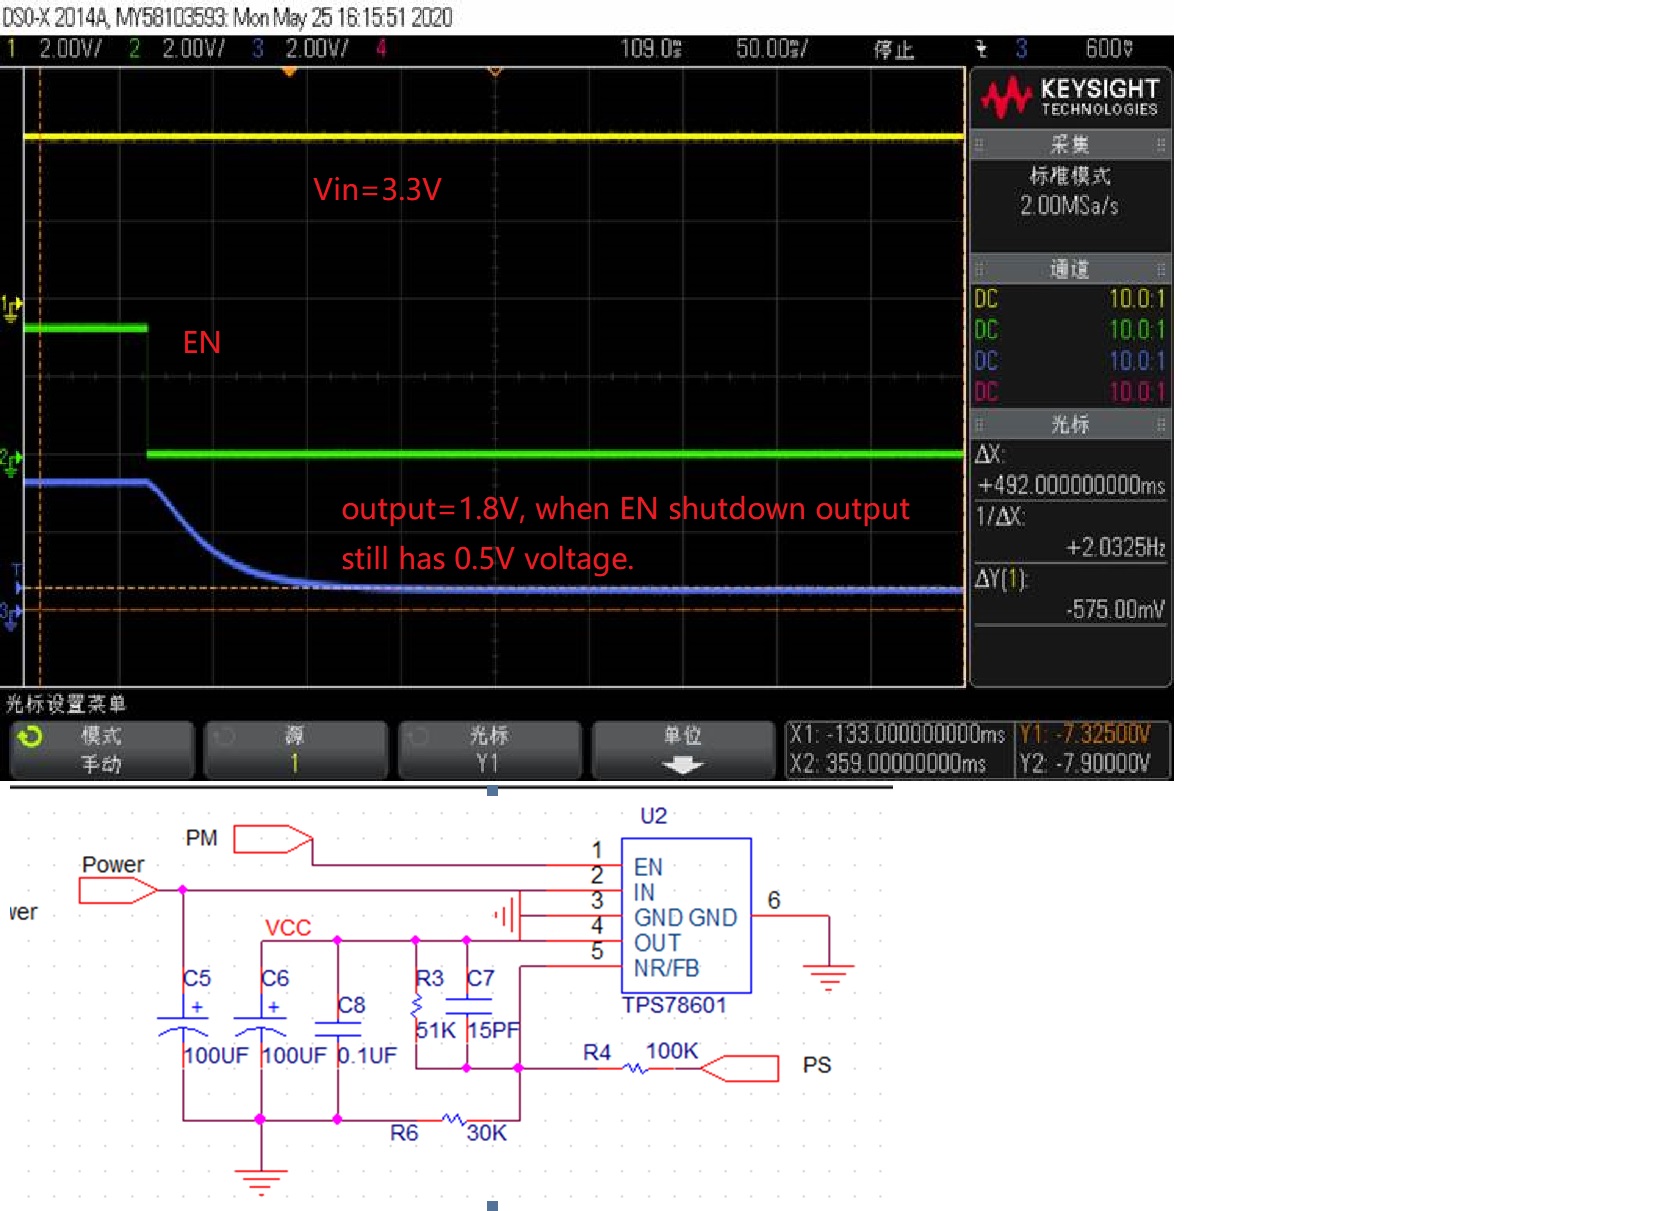Click the magenta DC 10.0:1 channel row
The image size is (1655, 1211).
click(1070, 391)
